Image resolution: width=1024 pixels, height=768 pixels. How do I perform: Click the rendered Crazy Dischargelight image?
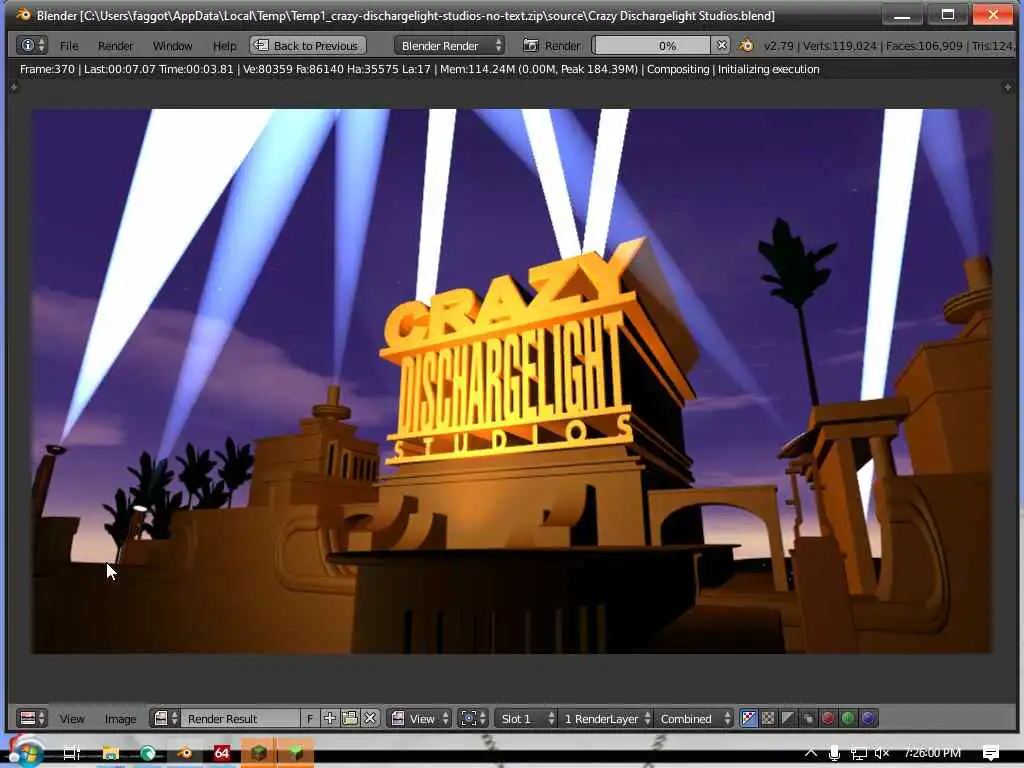click(512, 381)
